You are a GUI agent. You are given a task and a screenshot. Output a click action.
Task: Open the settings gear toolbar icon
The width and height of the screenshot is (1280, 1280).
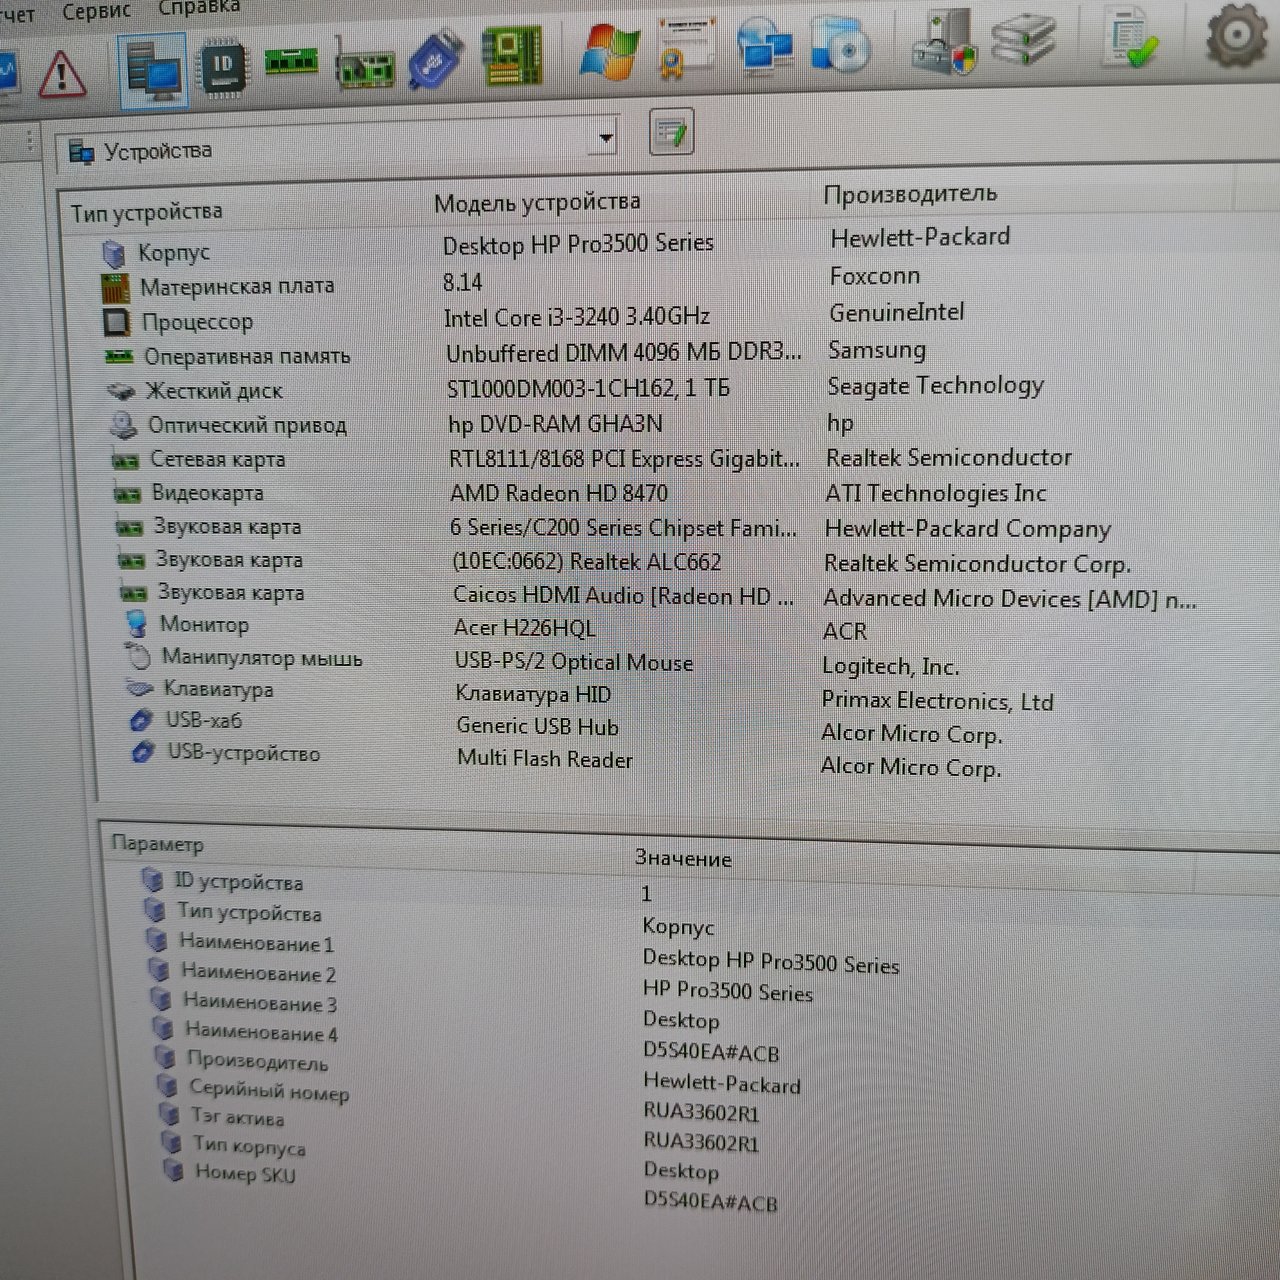click(x=1237, y=36)
